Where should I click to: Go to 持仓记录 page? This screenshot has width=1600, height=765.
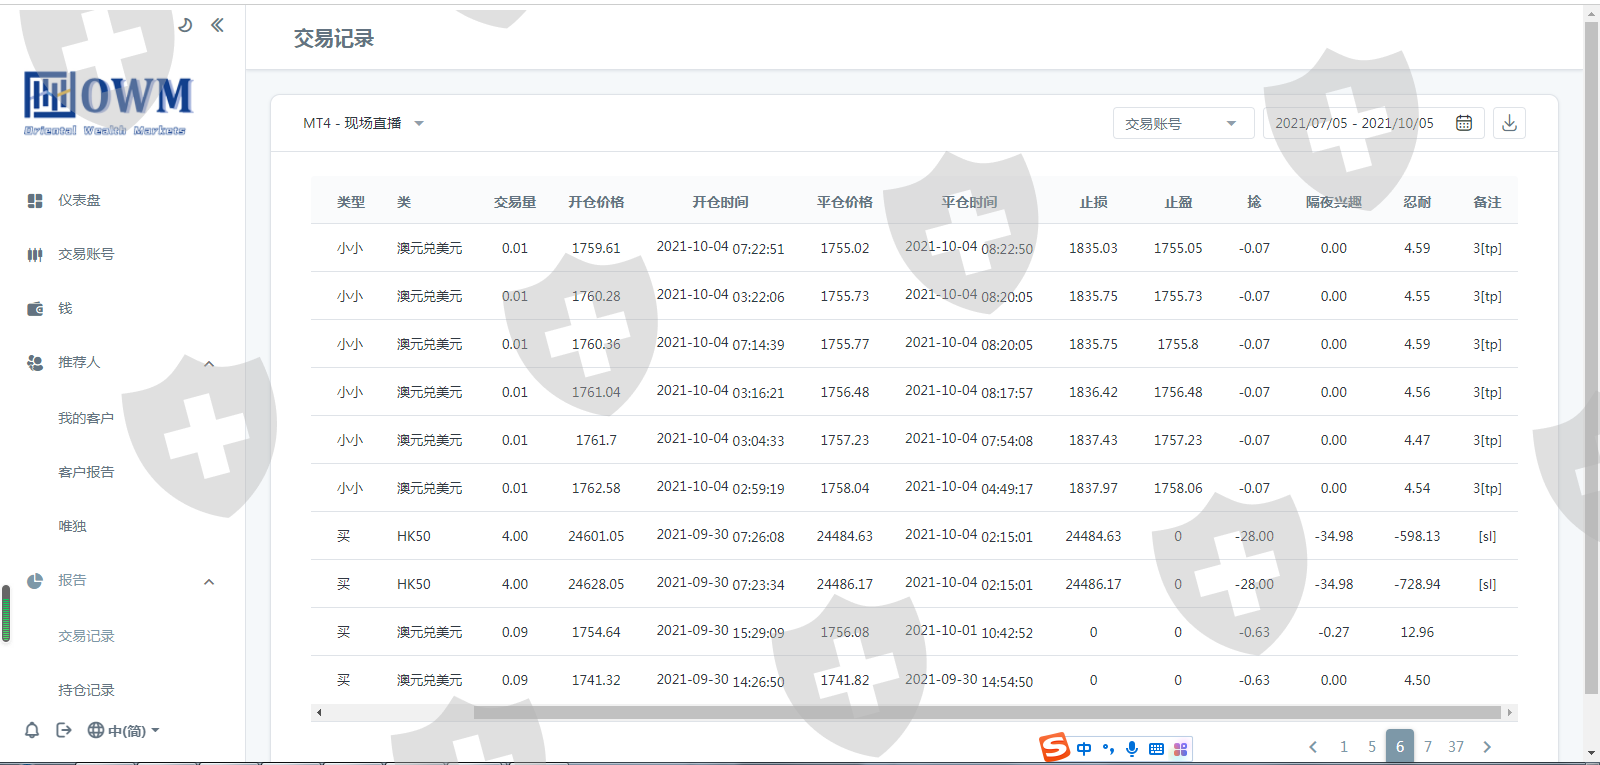coord(86,690)
